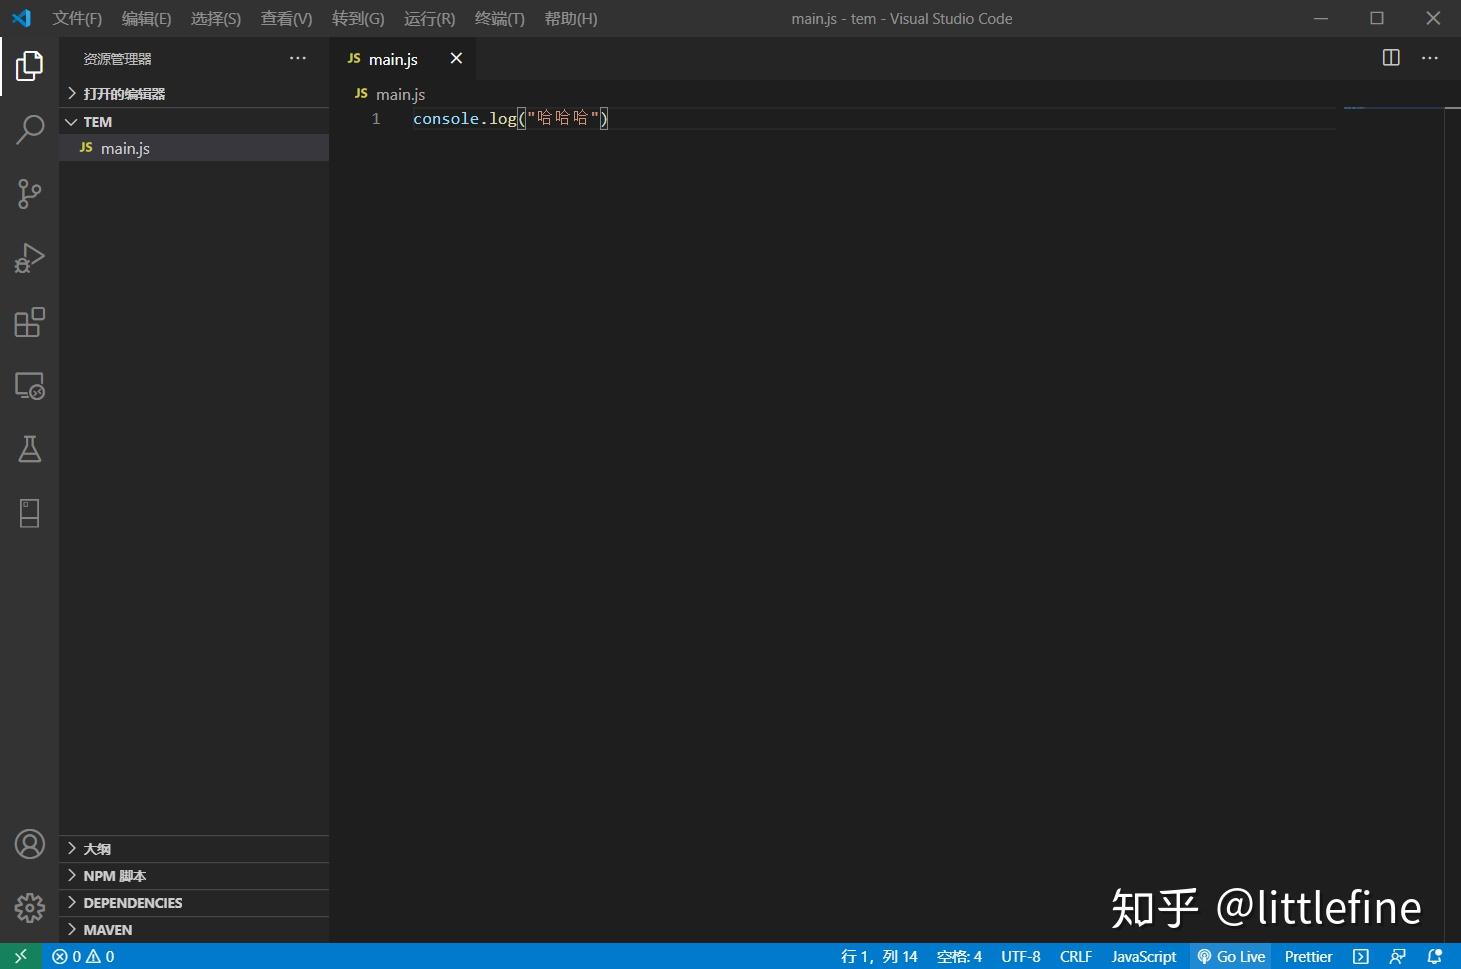Click the remote connection indicator in status bar
The width and height of the screenshot is (1461, 969).
20,956
